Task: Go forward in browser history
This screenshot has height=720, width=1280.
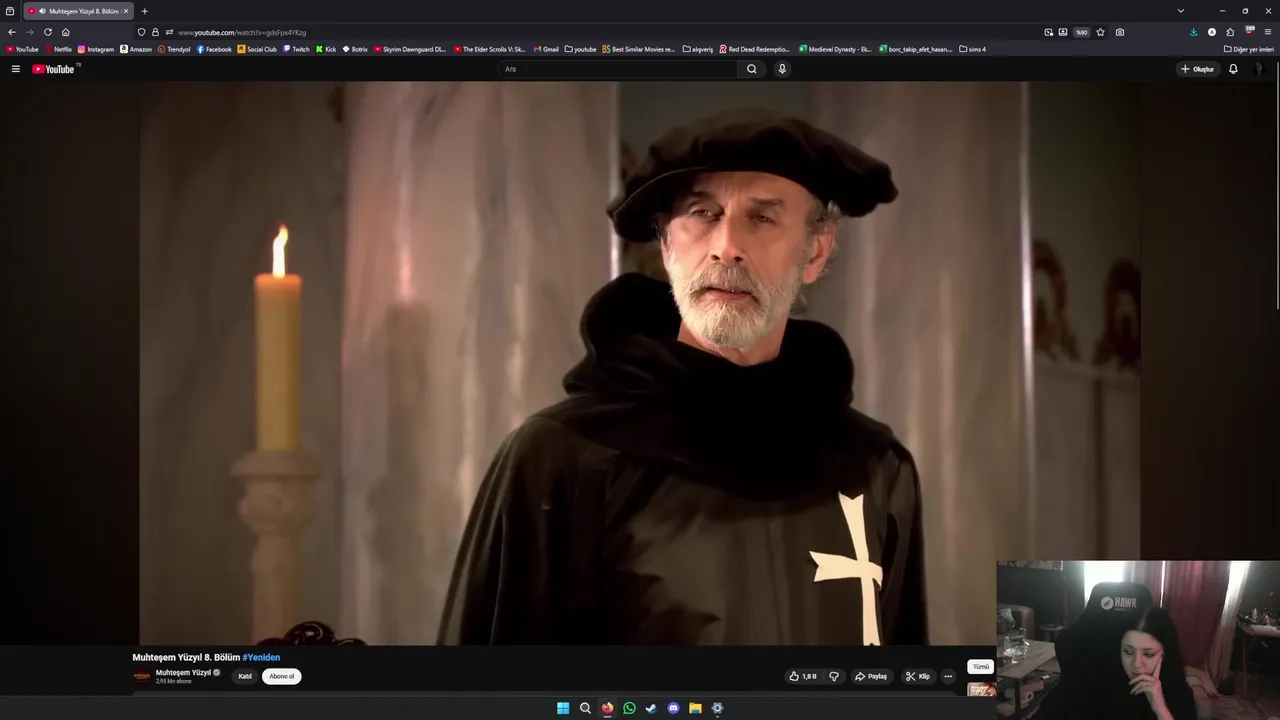Action: pos(29,32)
